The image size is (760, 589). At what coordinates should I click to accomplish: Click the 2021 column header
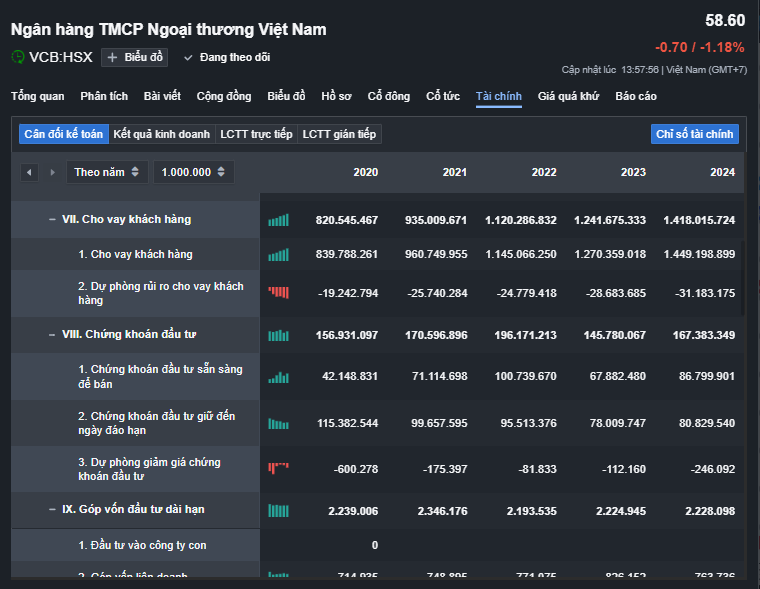pyautogui.click(x=455, y=172)
